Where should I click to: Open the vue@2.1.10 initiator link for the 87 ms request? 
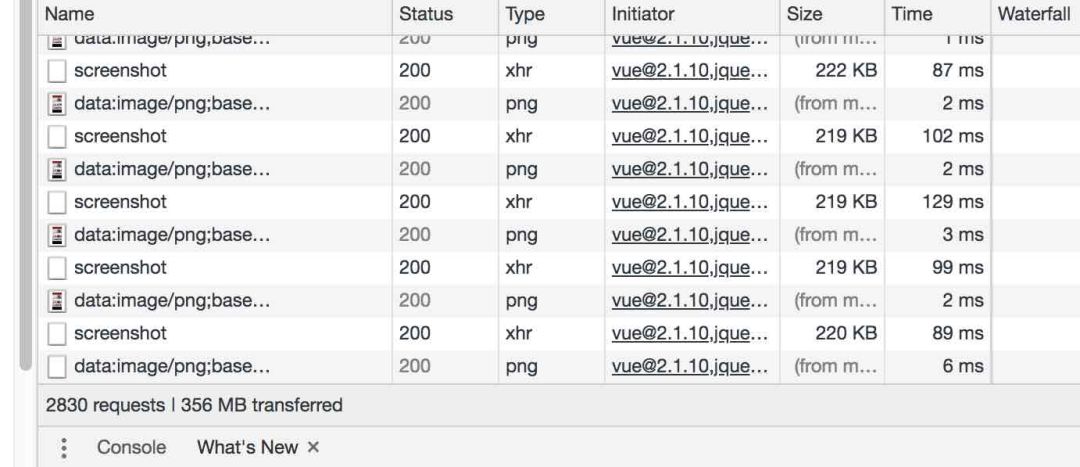coord(688,71)
